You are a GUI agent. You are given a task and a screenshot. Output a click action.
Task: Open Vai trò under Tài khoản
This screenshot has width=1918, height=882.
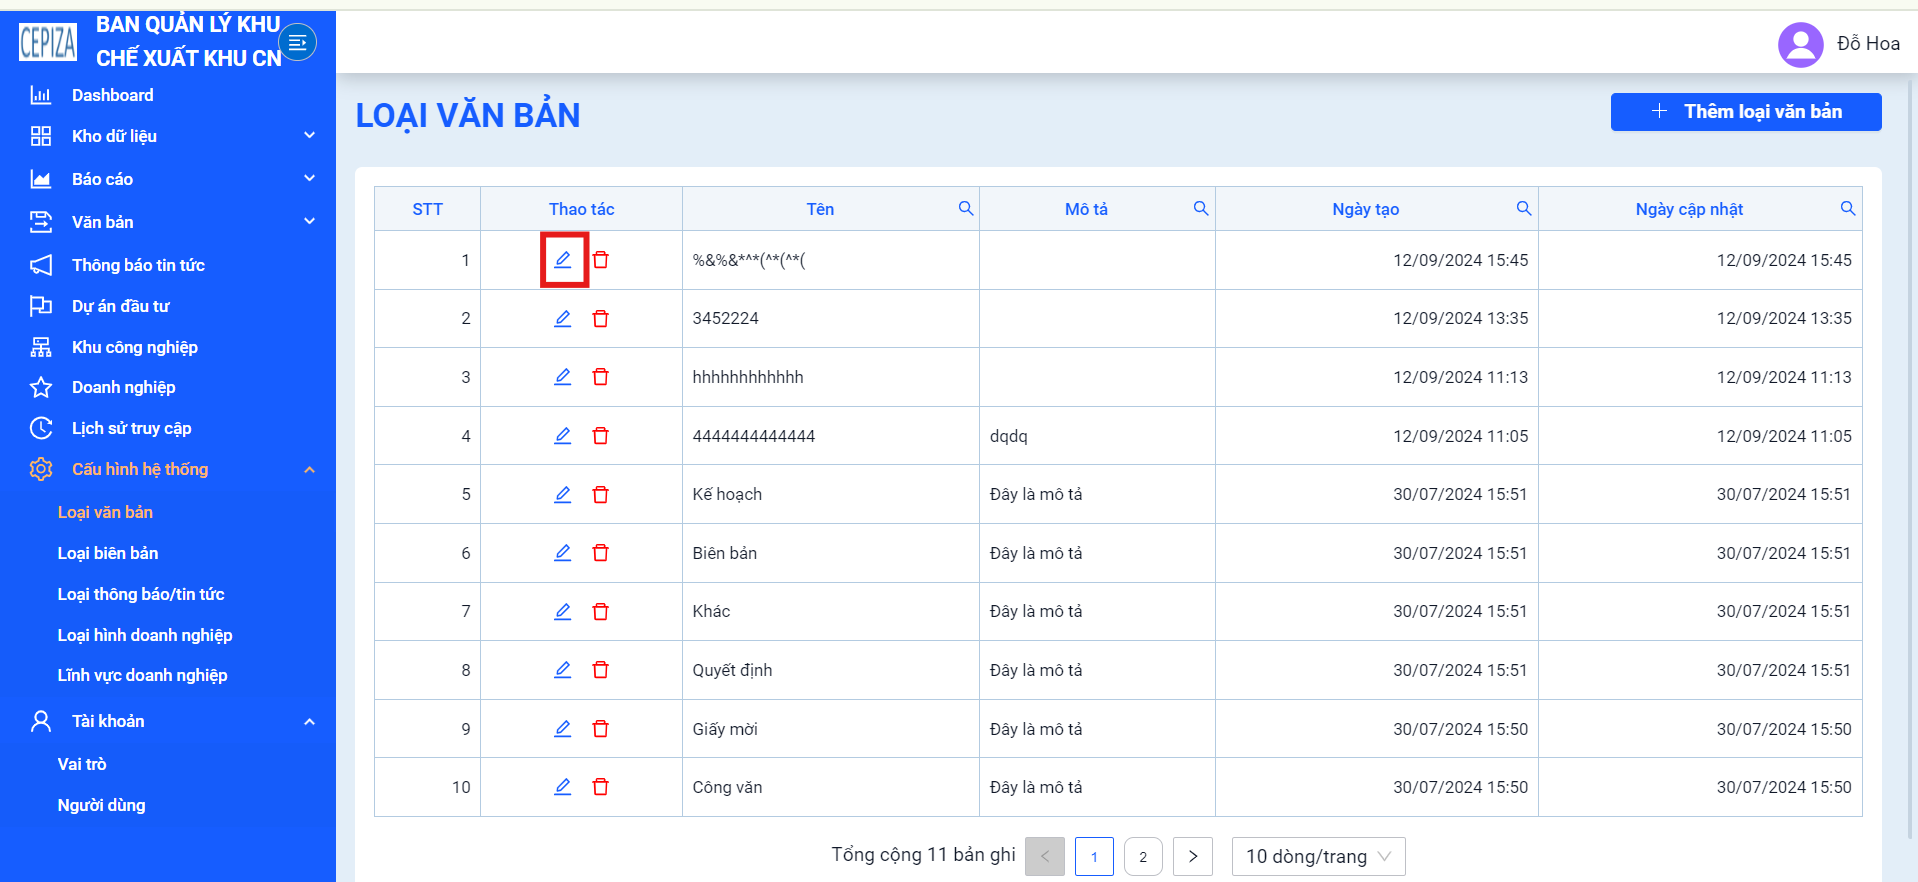(x=81, y=764)
